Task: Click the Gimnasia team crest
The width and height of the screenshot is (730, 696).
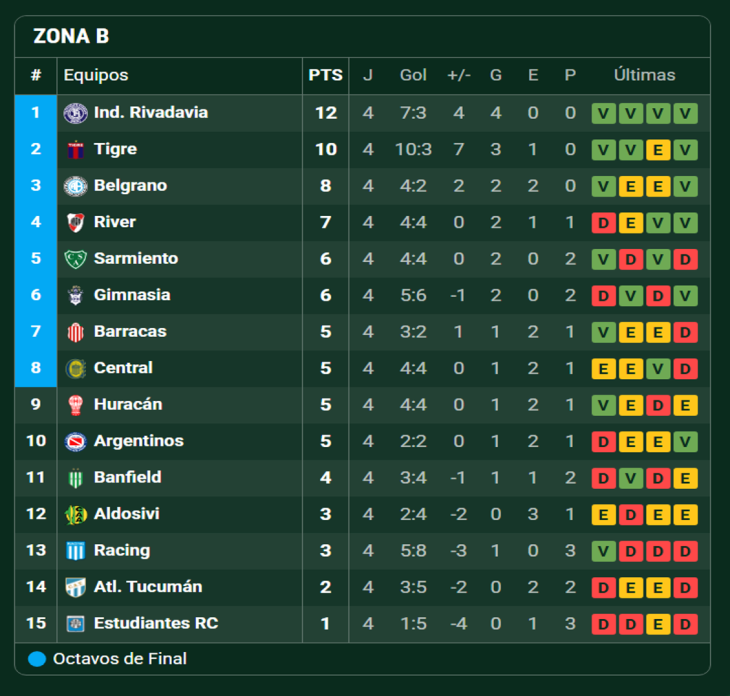Action: (75, 295)
